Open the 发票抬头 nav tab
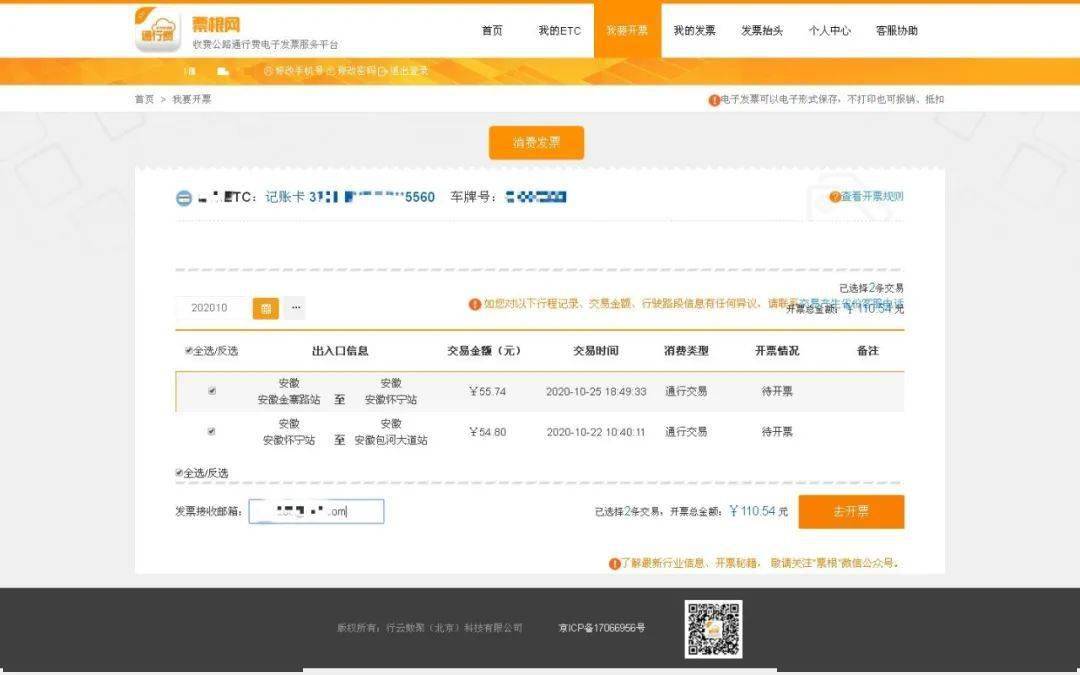Image resolution: width=1080 pixels, height=675 pixels. click(x=762, y=30)
